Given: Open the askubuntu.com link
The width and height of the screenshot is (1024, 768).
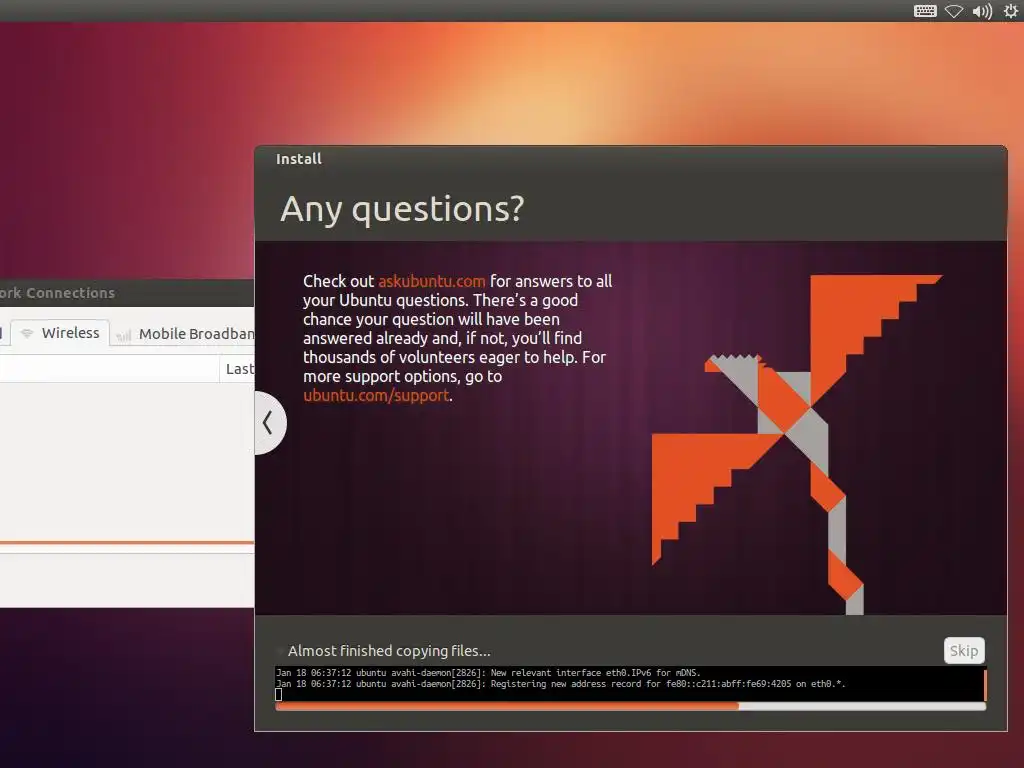Looking at the screenshot, I should tap(432, 281).
